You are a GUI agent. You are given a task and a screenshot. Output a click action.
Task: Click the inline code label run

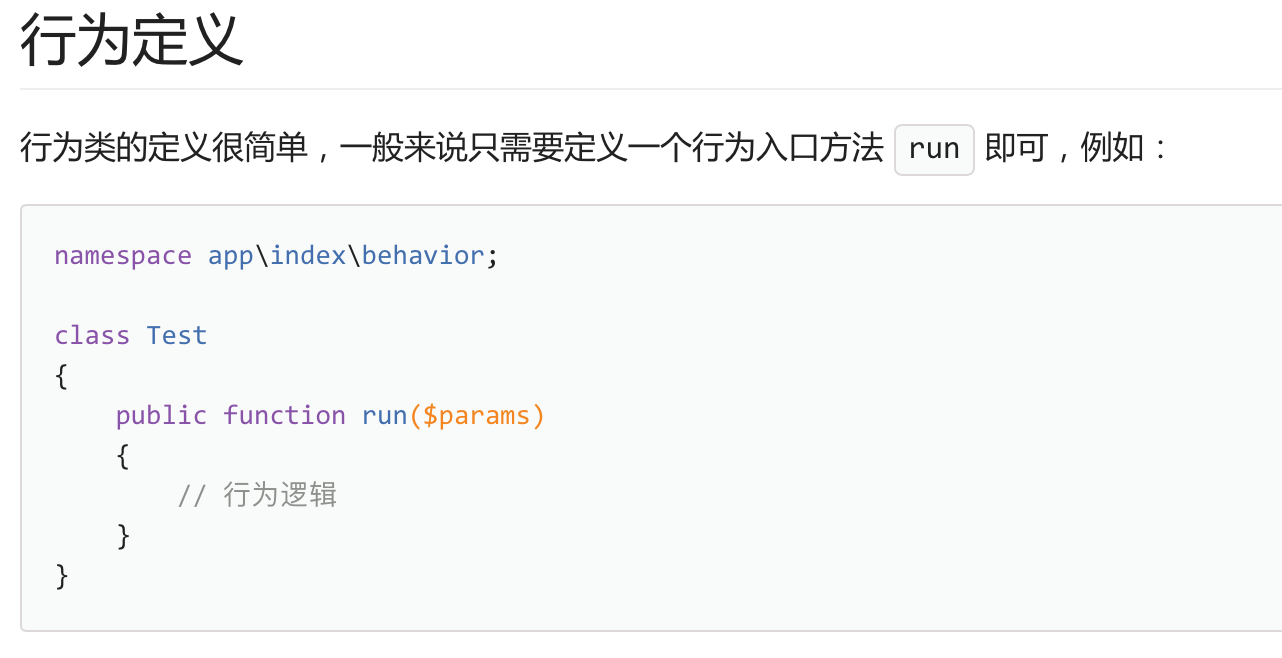point(934,150)
